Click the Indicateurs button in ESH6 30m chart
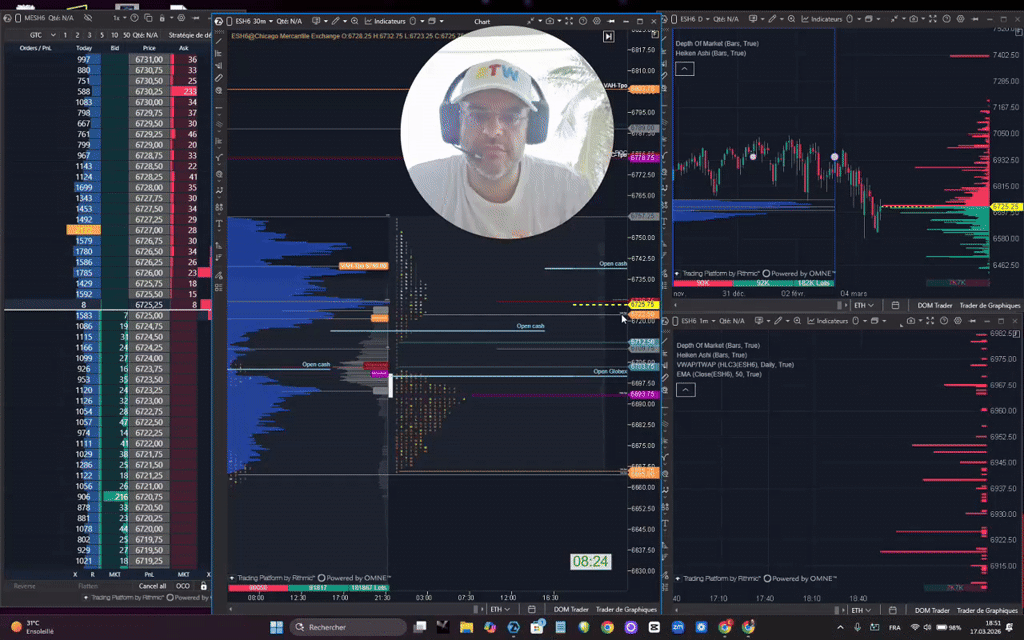 [385, 21]
